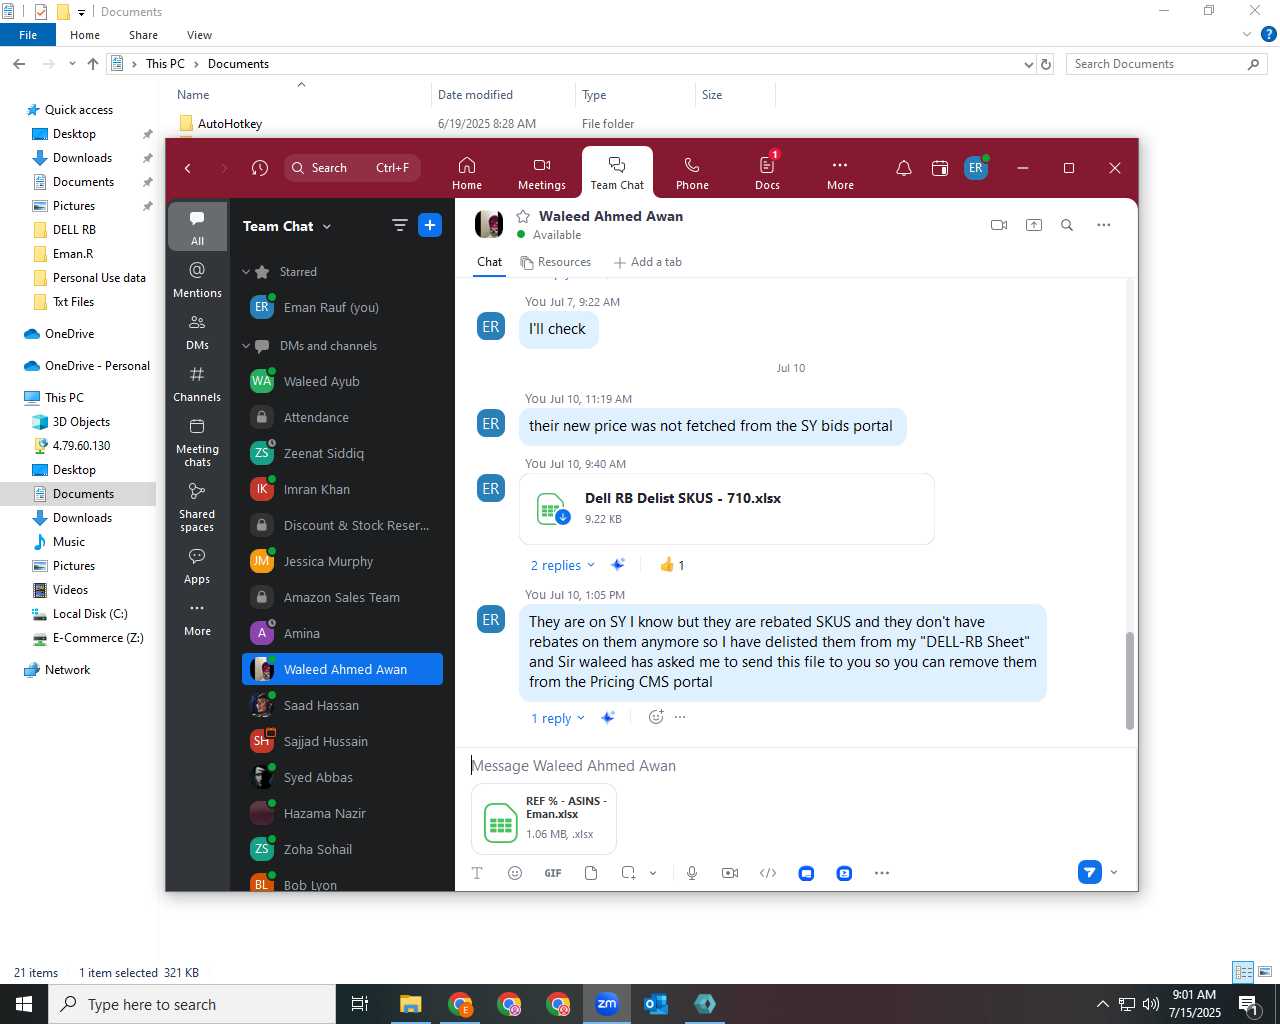Expand the 2 replies thread
This screenshot has width=1280, height=1024.
pyautogui.click(x=562, y=565)
